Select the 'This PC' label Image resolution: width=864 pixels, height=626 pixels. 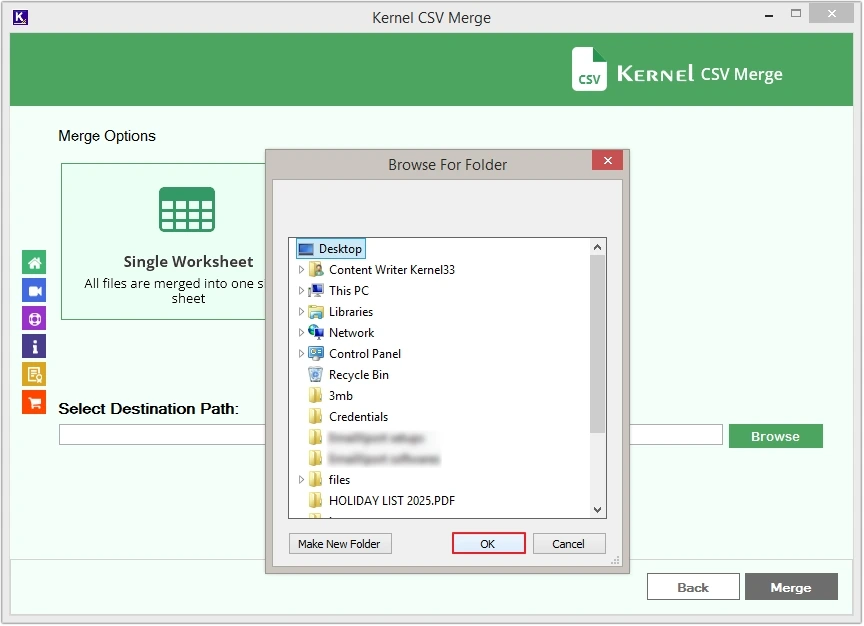point(349,291)
